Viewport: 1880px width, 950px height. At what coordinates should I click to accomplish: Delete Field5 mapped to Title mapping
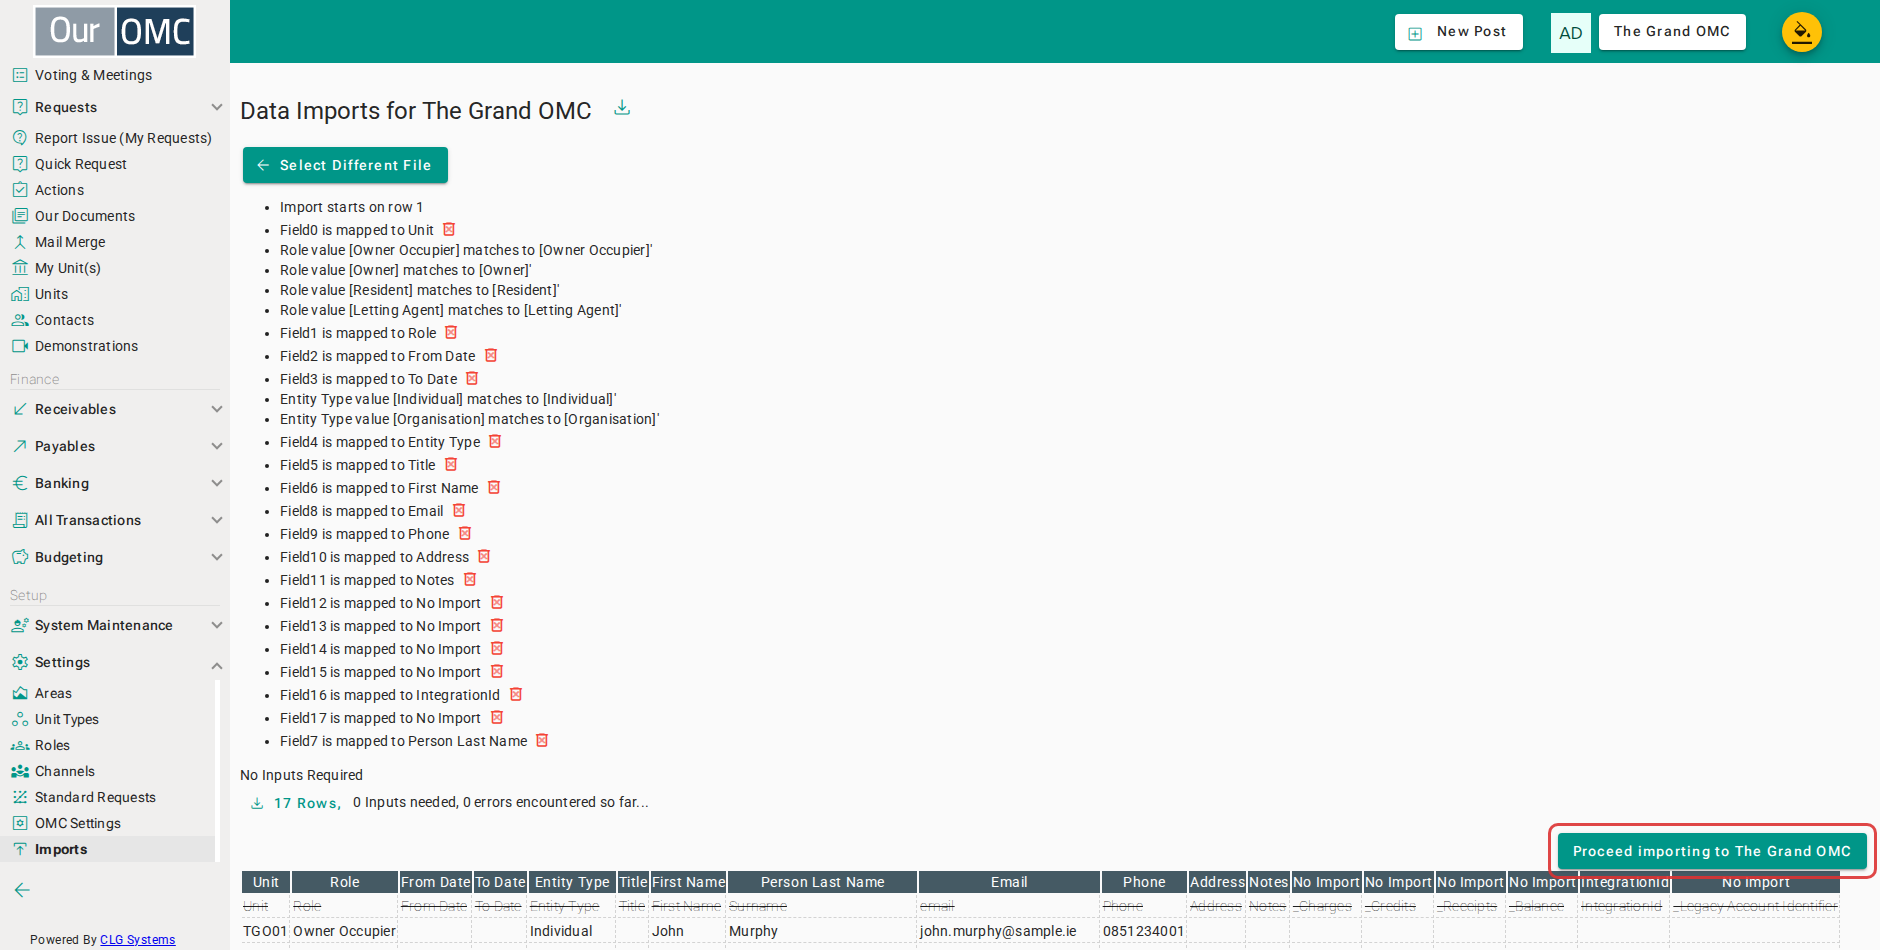(x=451, y=464)
